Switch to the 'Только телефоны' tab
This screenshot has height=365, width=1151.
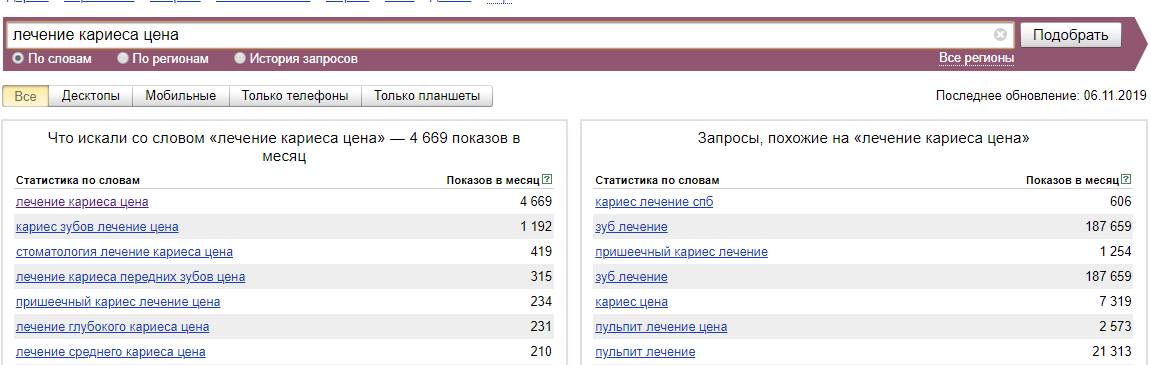point(295,96)
